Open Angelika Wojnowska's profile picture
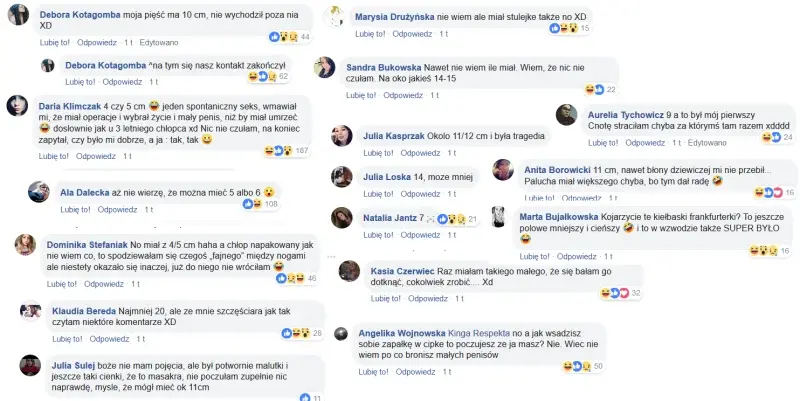Screen dimensions: 800x401 point(342,334)
